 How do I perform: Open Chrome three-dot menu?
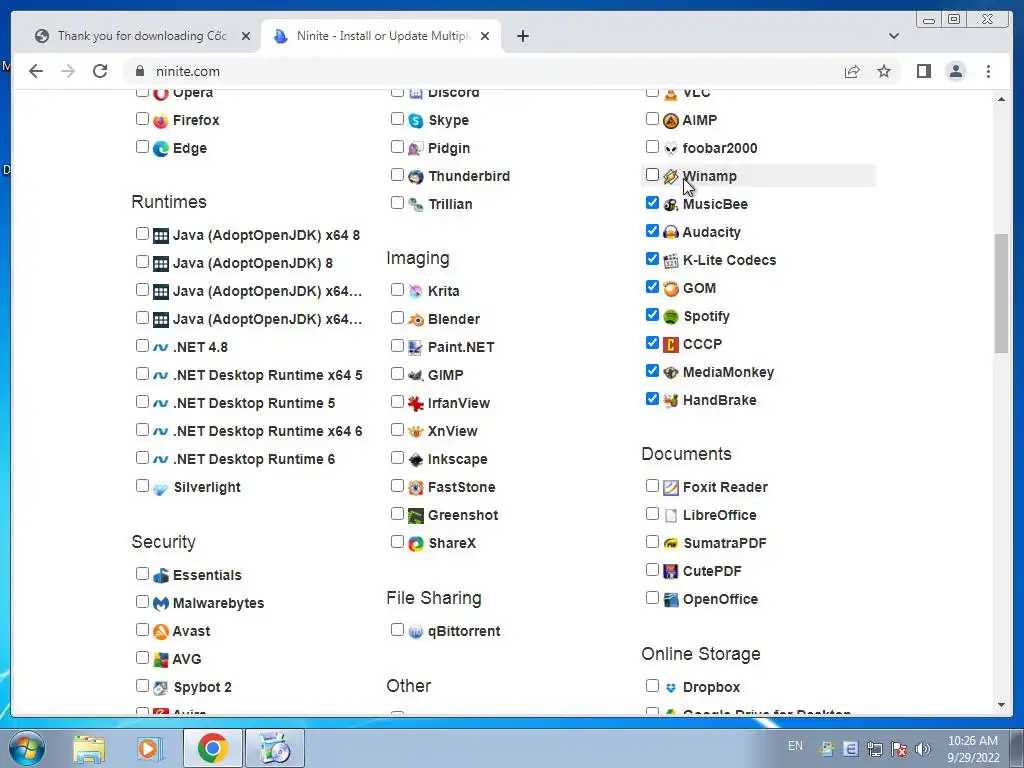[x=988, y=71]
